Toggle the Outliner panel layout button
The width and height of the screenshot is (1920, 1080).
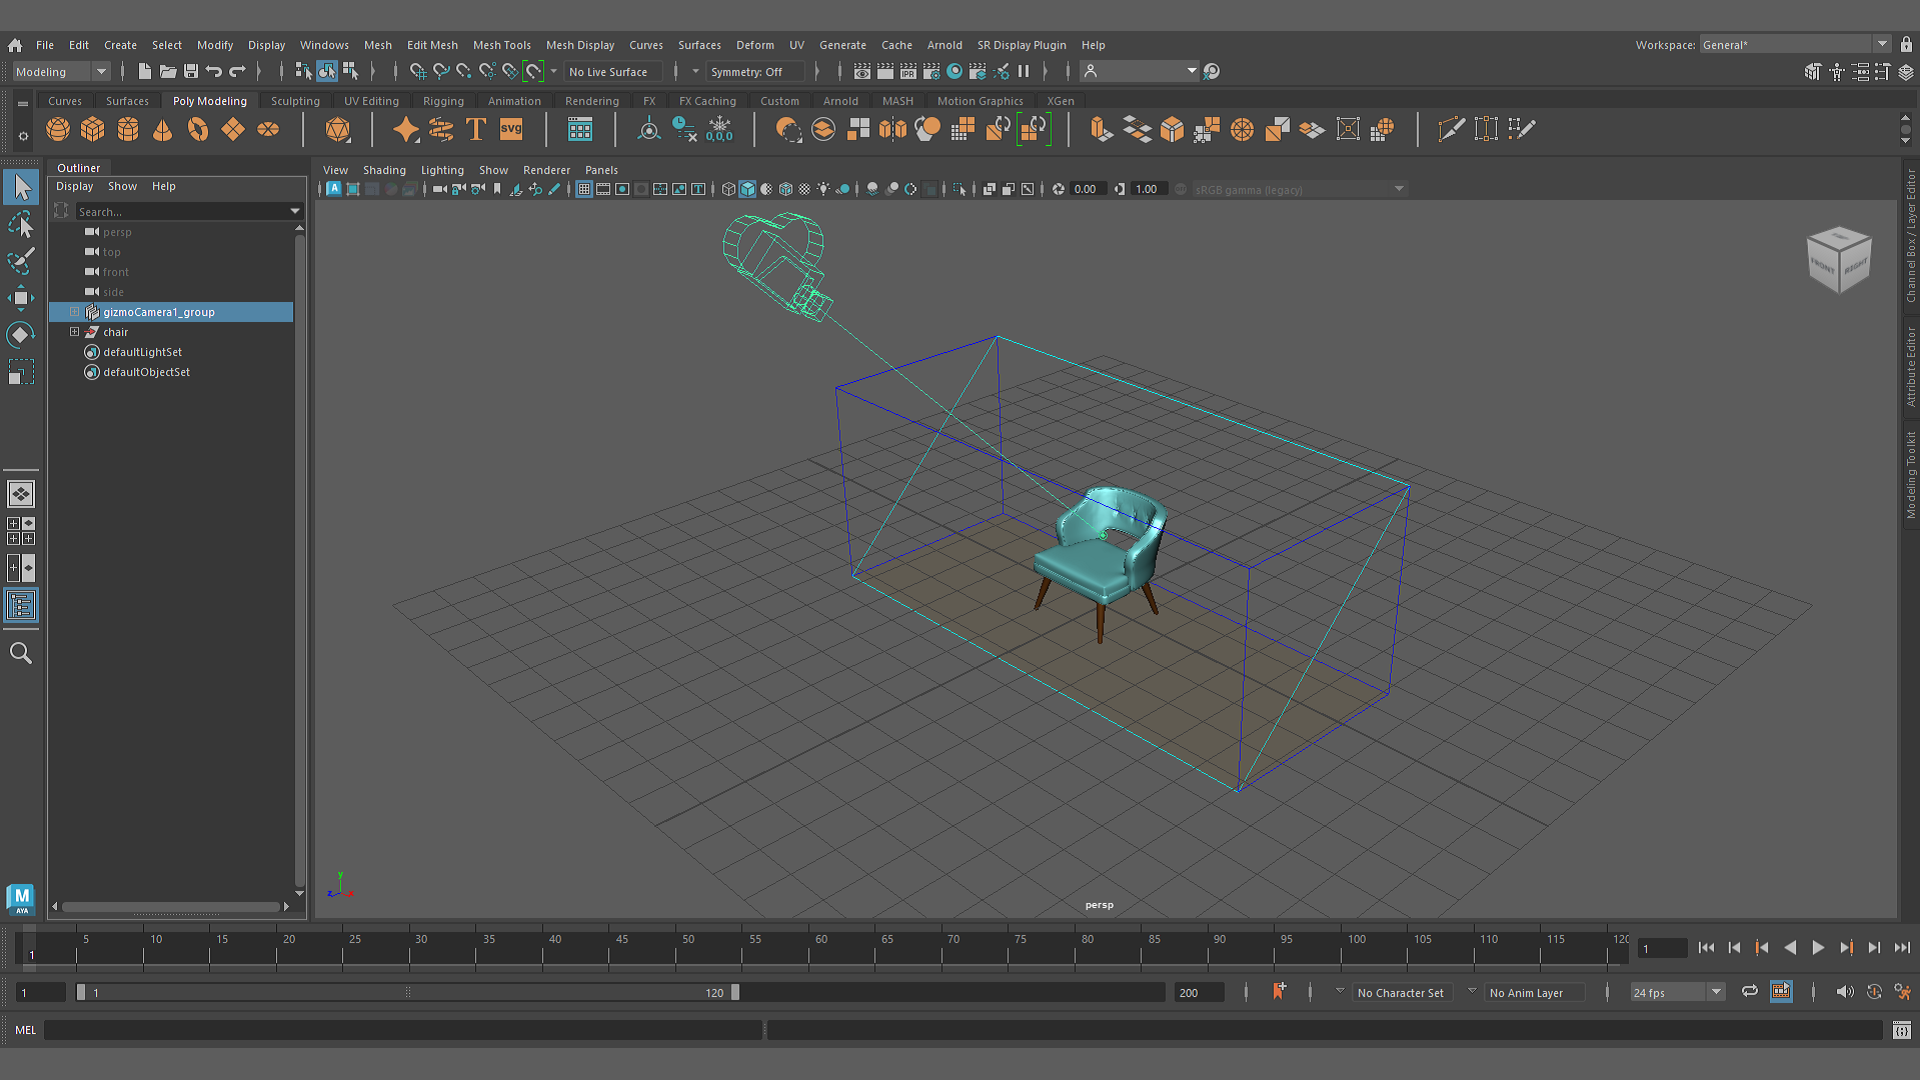[x=21, y=606]
